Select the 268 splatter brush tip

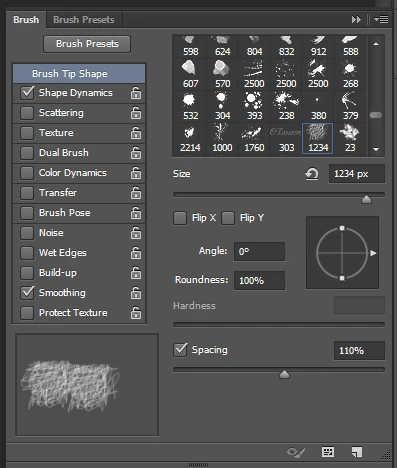pyautogui.click(x=350, y=74)
